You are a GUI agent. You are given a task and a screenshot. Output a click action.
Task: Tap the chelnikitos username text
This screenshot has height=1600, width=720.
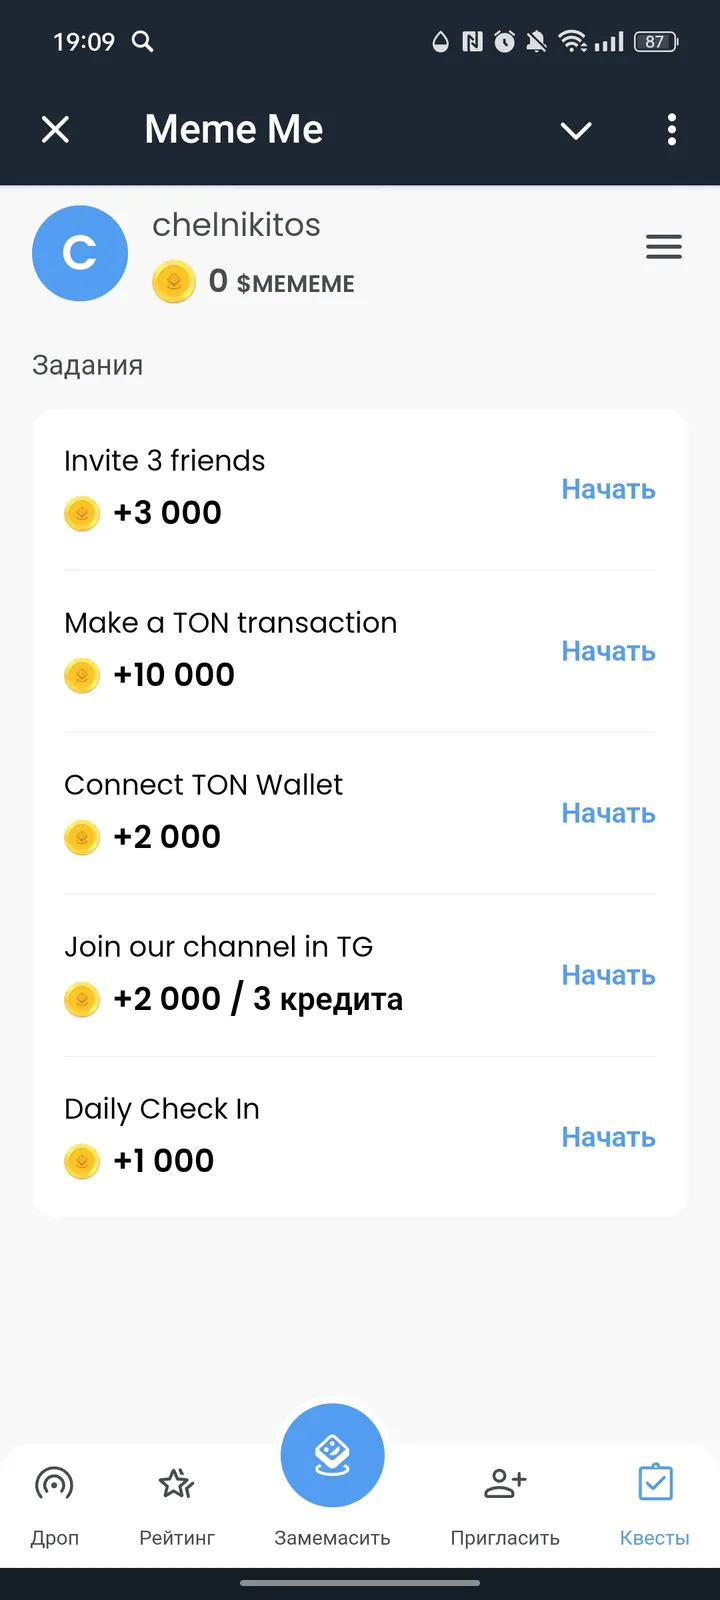click(236, 225)
